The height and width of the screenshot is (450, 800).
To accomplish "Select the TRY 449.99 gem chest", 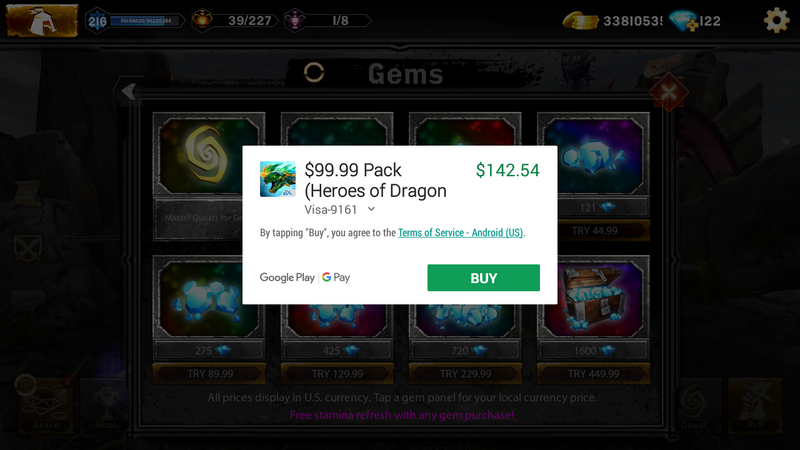I will point(593,374).
